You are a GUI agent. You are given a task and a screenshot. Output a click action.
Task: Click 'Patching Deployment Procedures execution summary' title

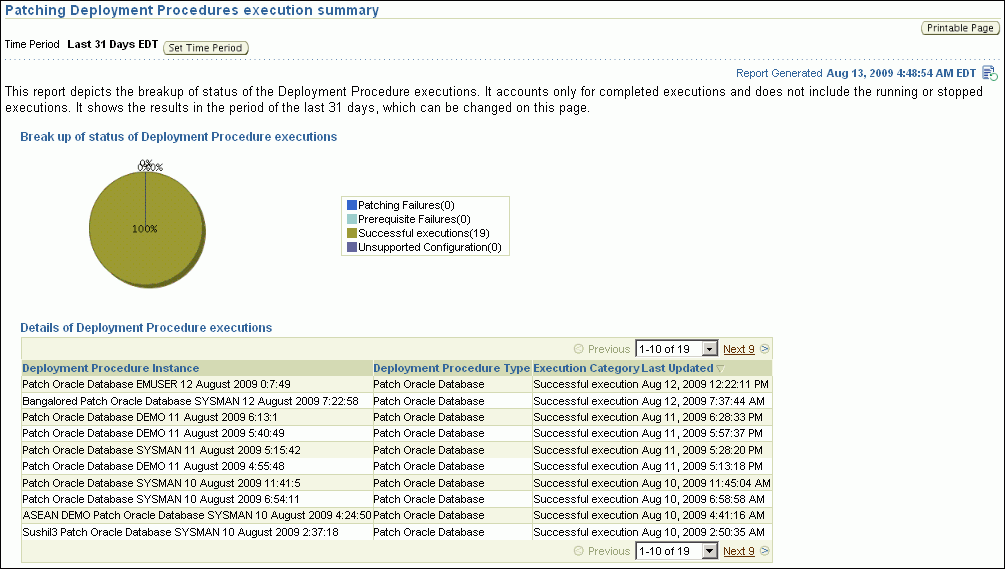192,10
